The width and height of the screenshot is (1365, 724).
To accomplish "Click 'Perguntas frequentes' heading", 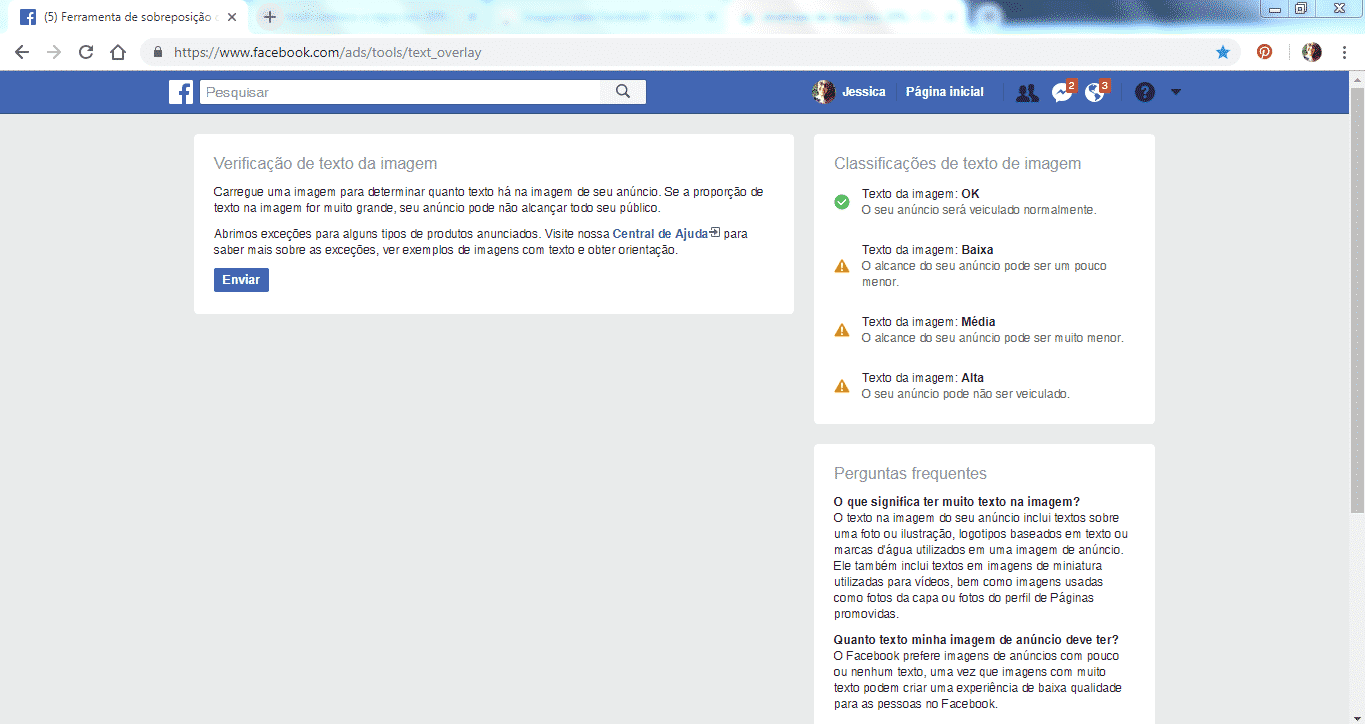I will coord(910,474).
